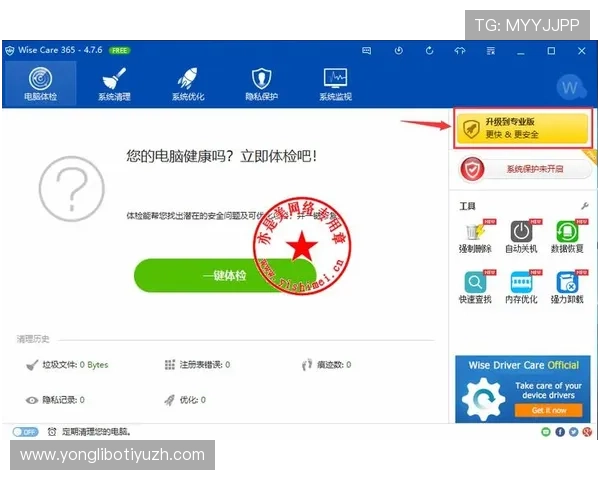
Task: Click the user avatar W icon
Action: pyautogui.click(x=570, y=87)
